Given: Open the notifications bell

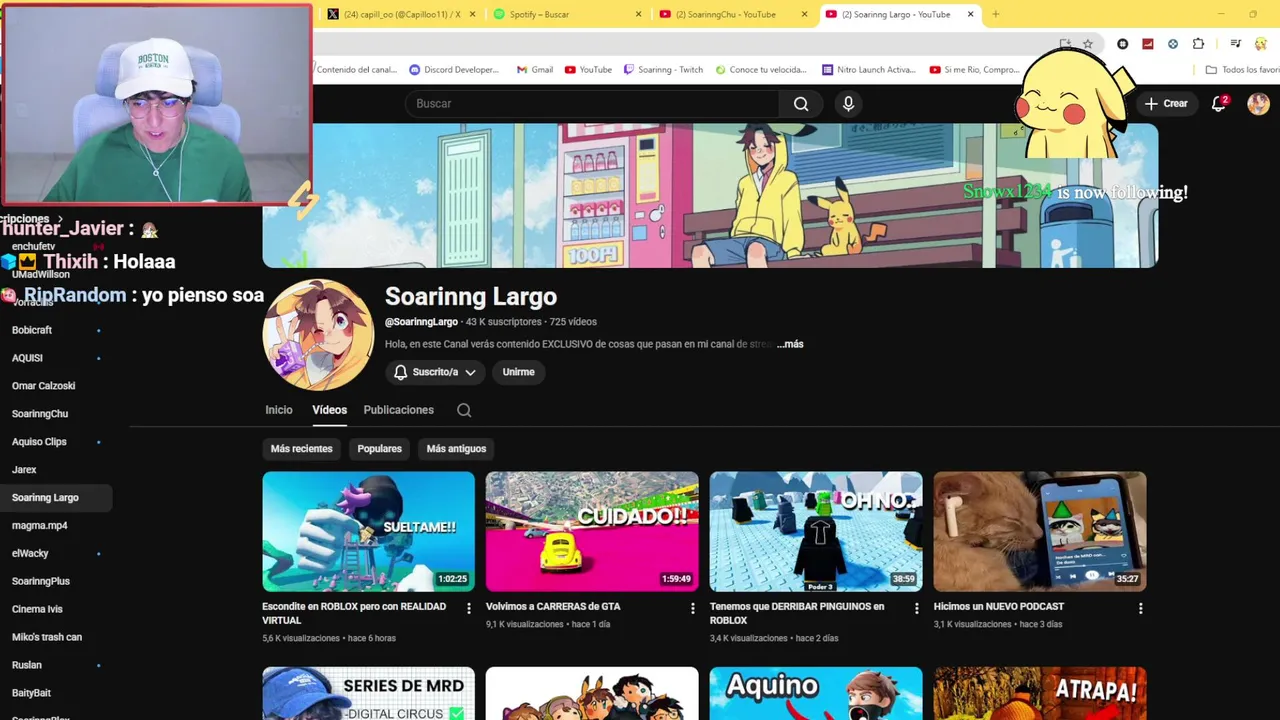Looking at the screenshot, I should click(1219, 103).
